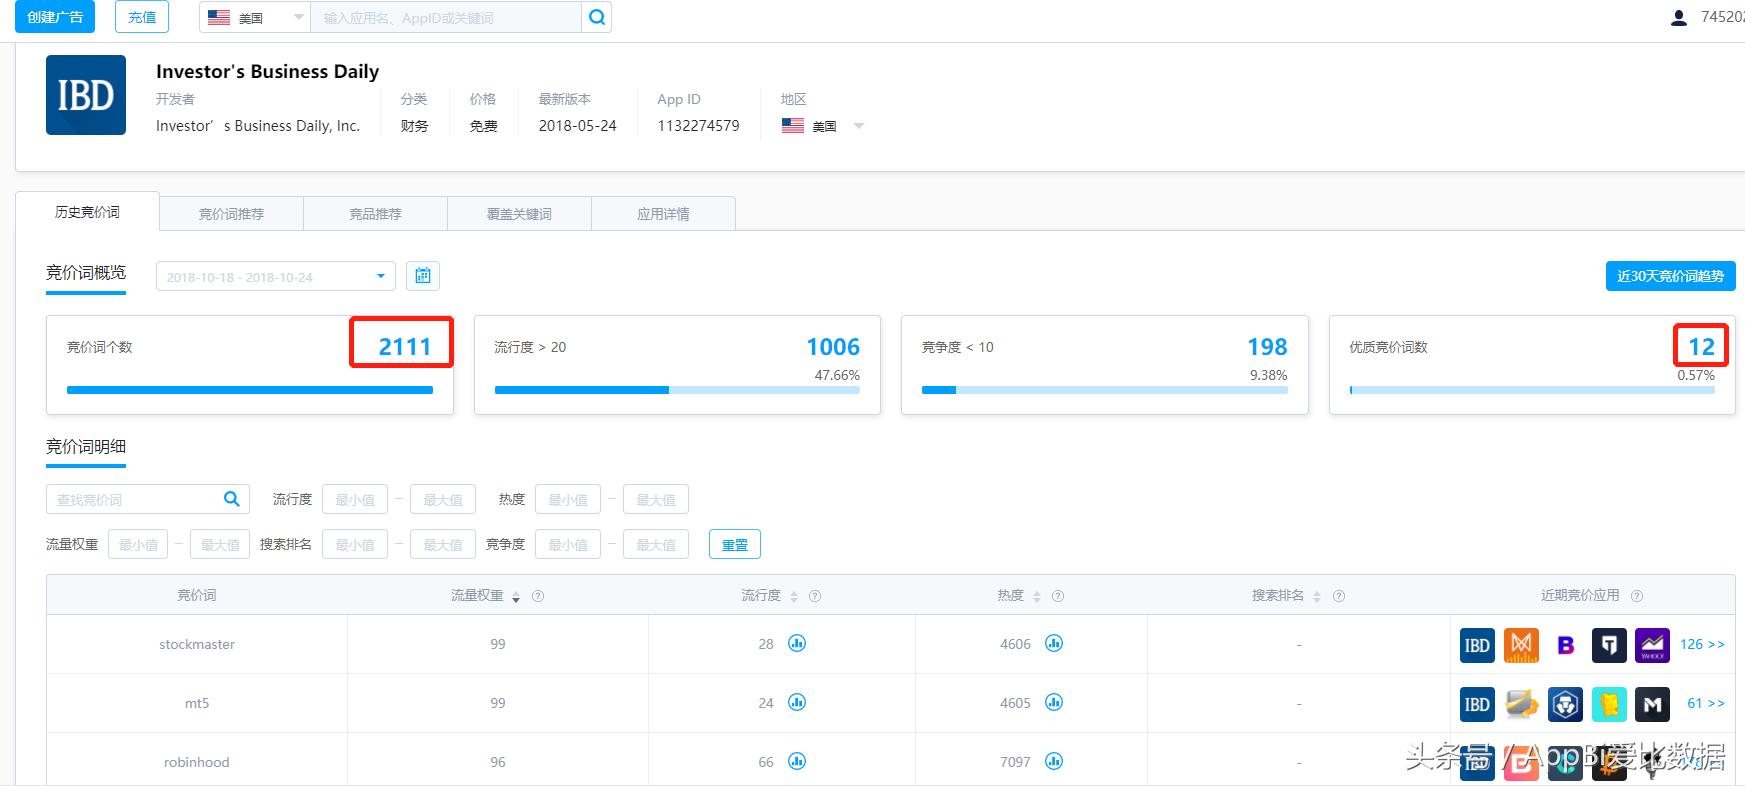Click the magnifier in bid keyword search box

pos(231,499)
